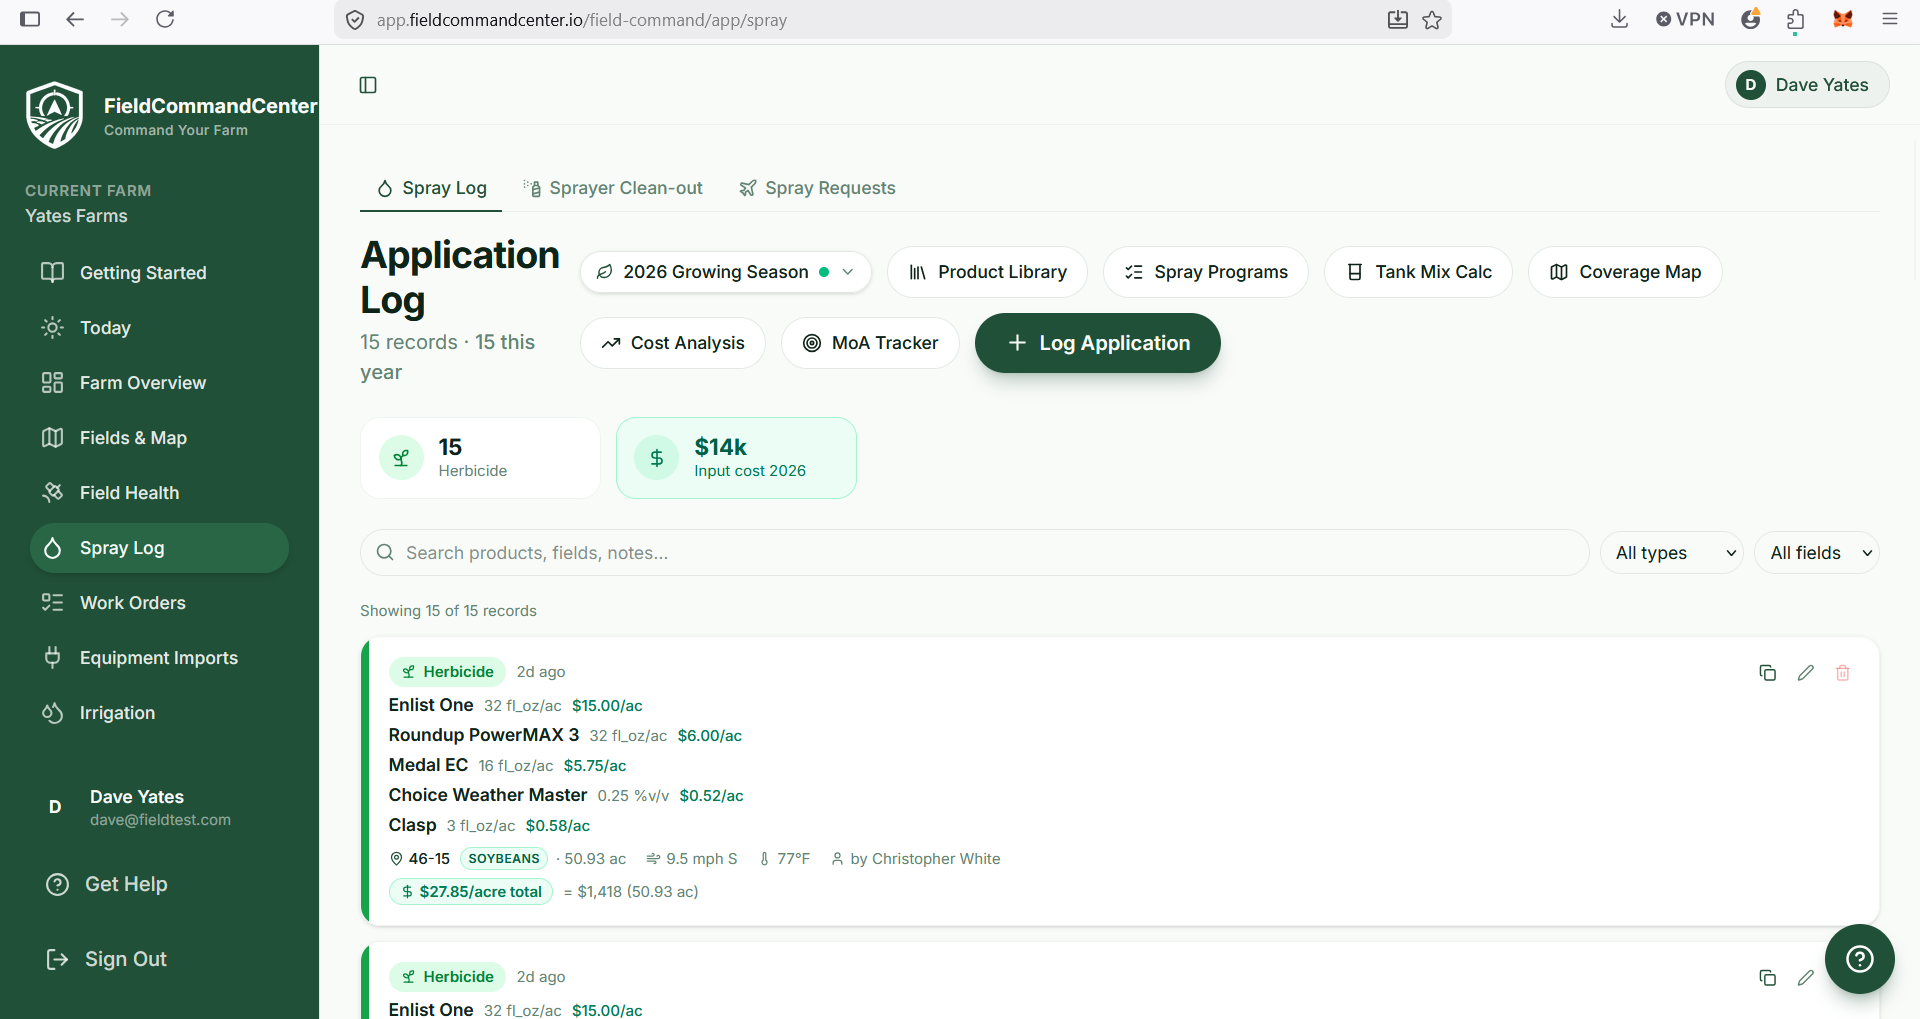Reload the page in the browser

(166, 19)
